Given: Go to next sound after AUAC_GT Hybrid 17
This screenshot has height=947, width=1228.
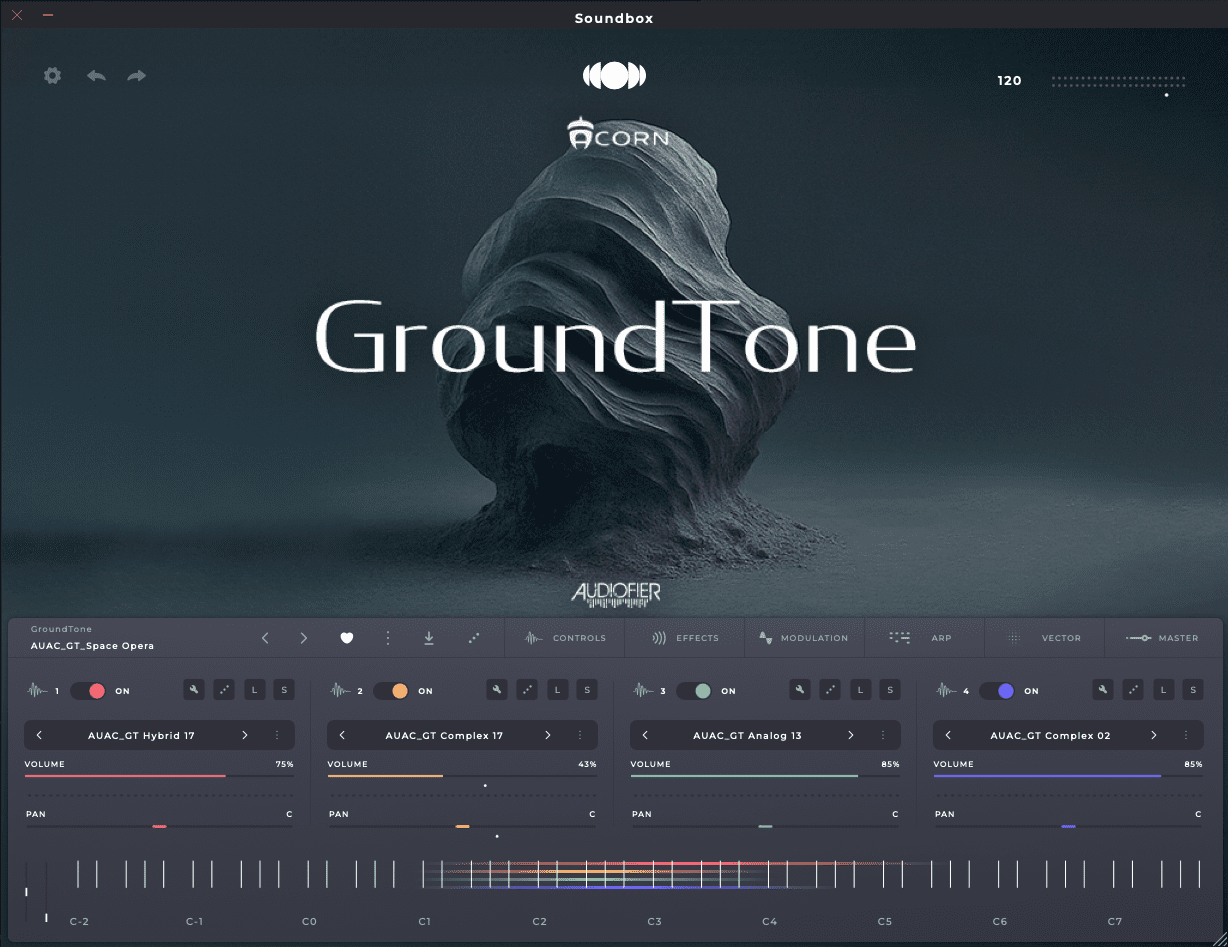Looking at the screenshot, I should click(245, 735).
